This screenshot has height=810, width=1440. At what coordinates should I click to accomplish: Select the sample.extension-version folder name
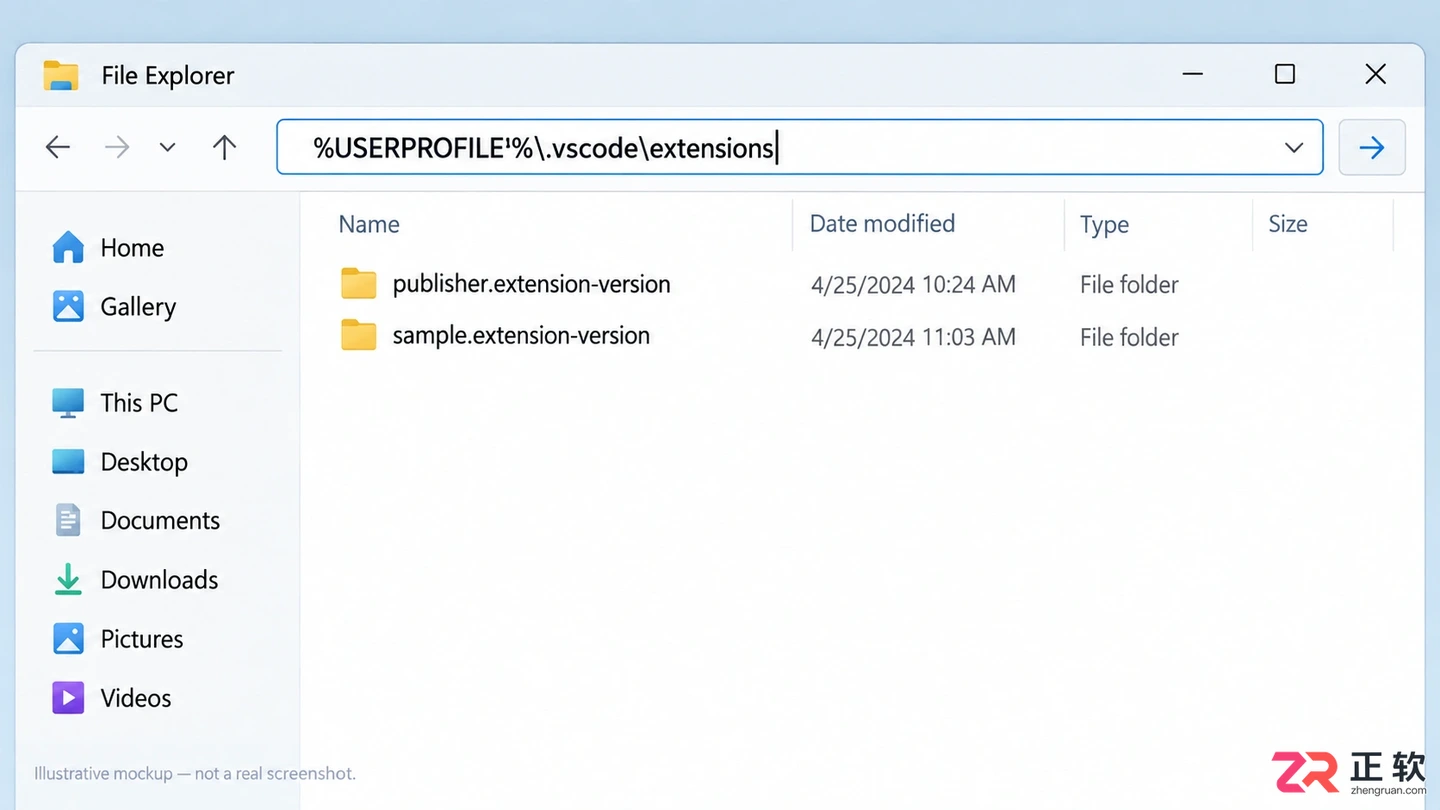521,336
